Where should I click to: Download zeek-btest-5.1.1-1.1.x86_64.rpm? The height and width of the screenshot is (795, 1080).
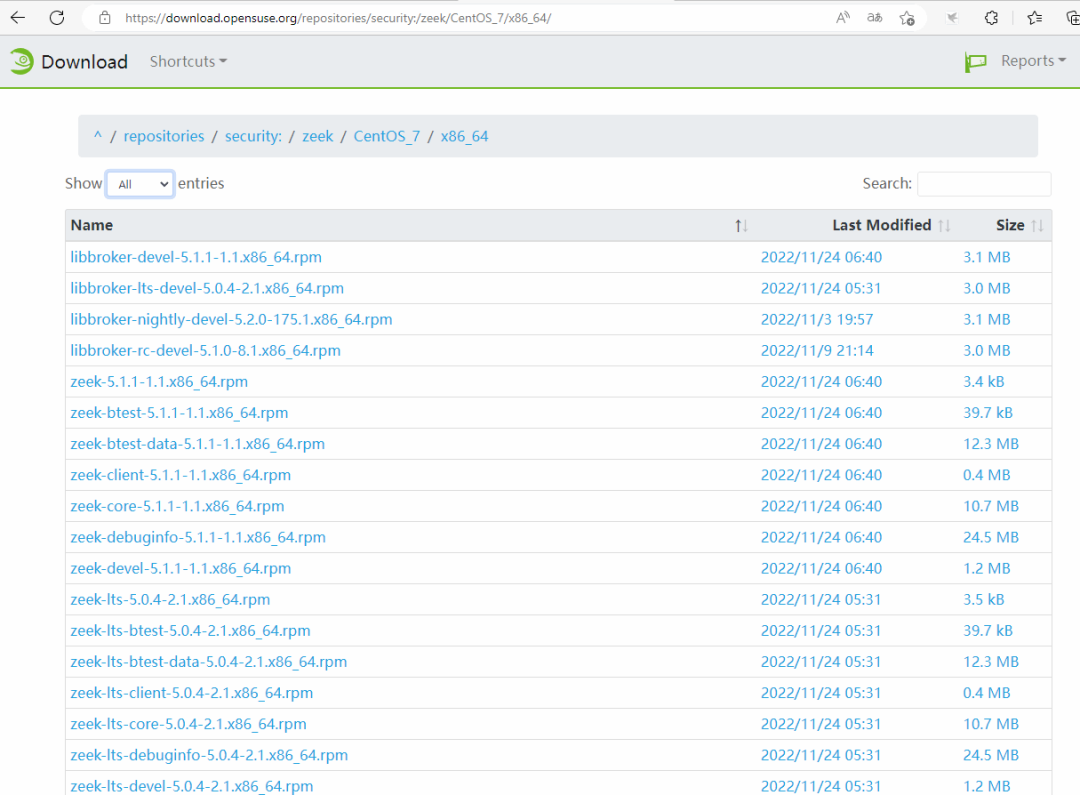[179, 413]
